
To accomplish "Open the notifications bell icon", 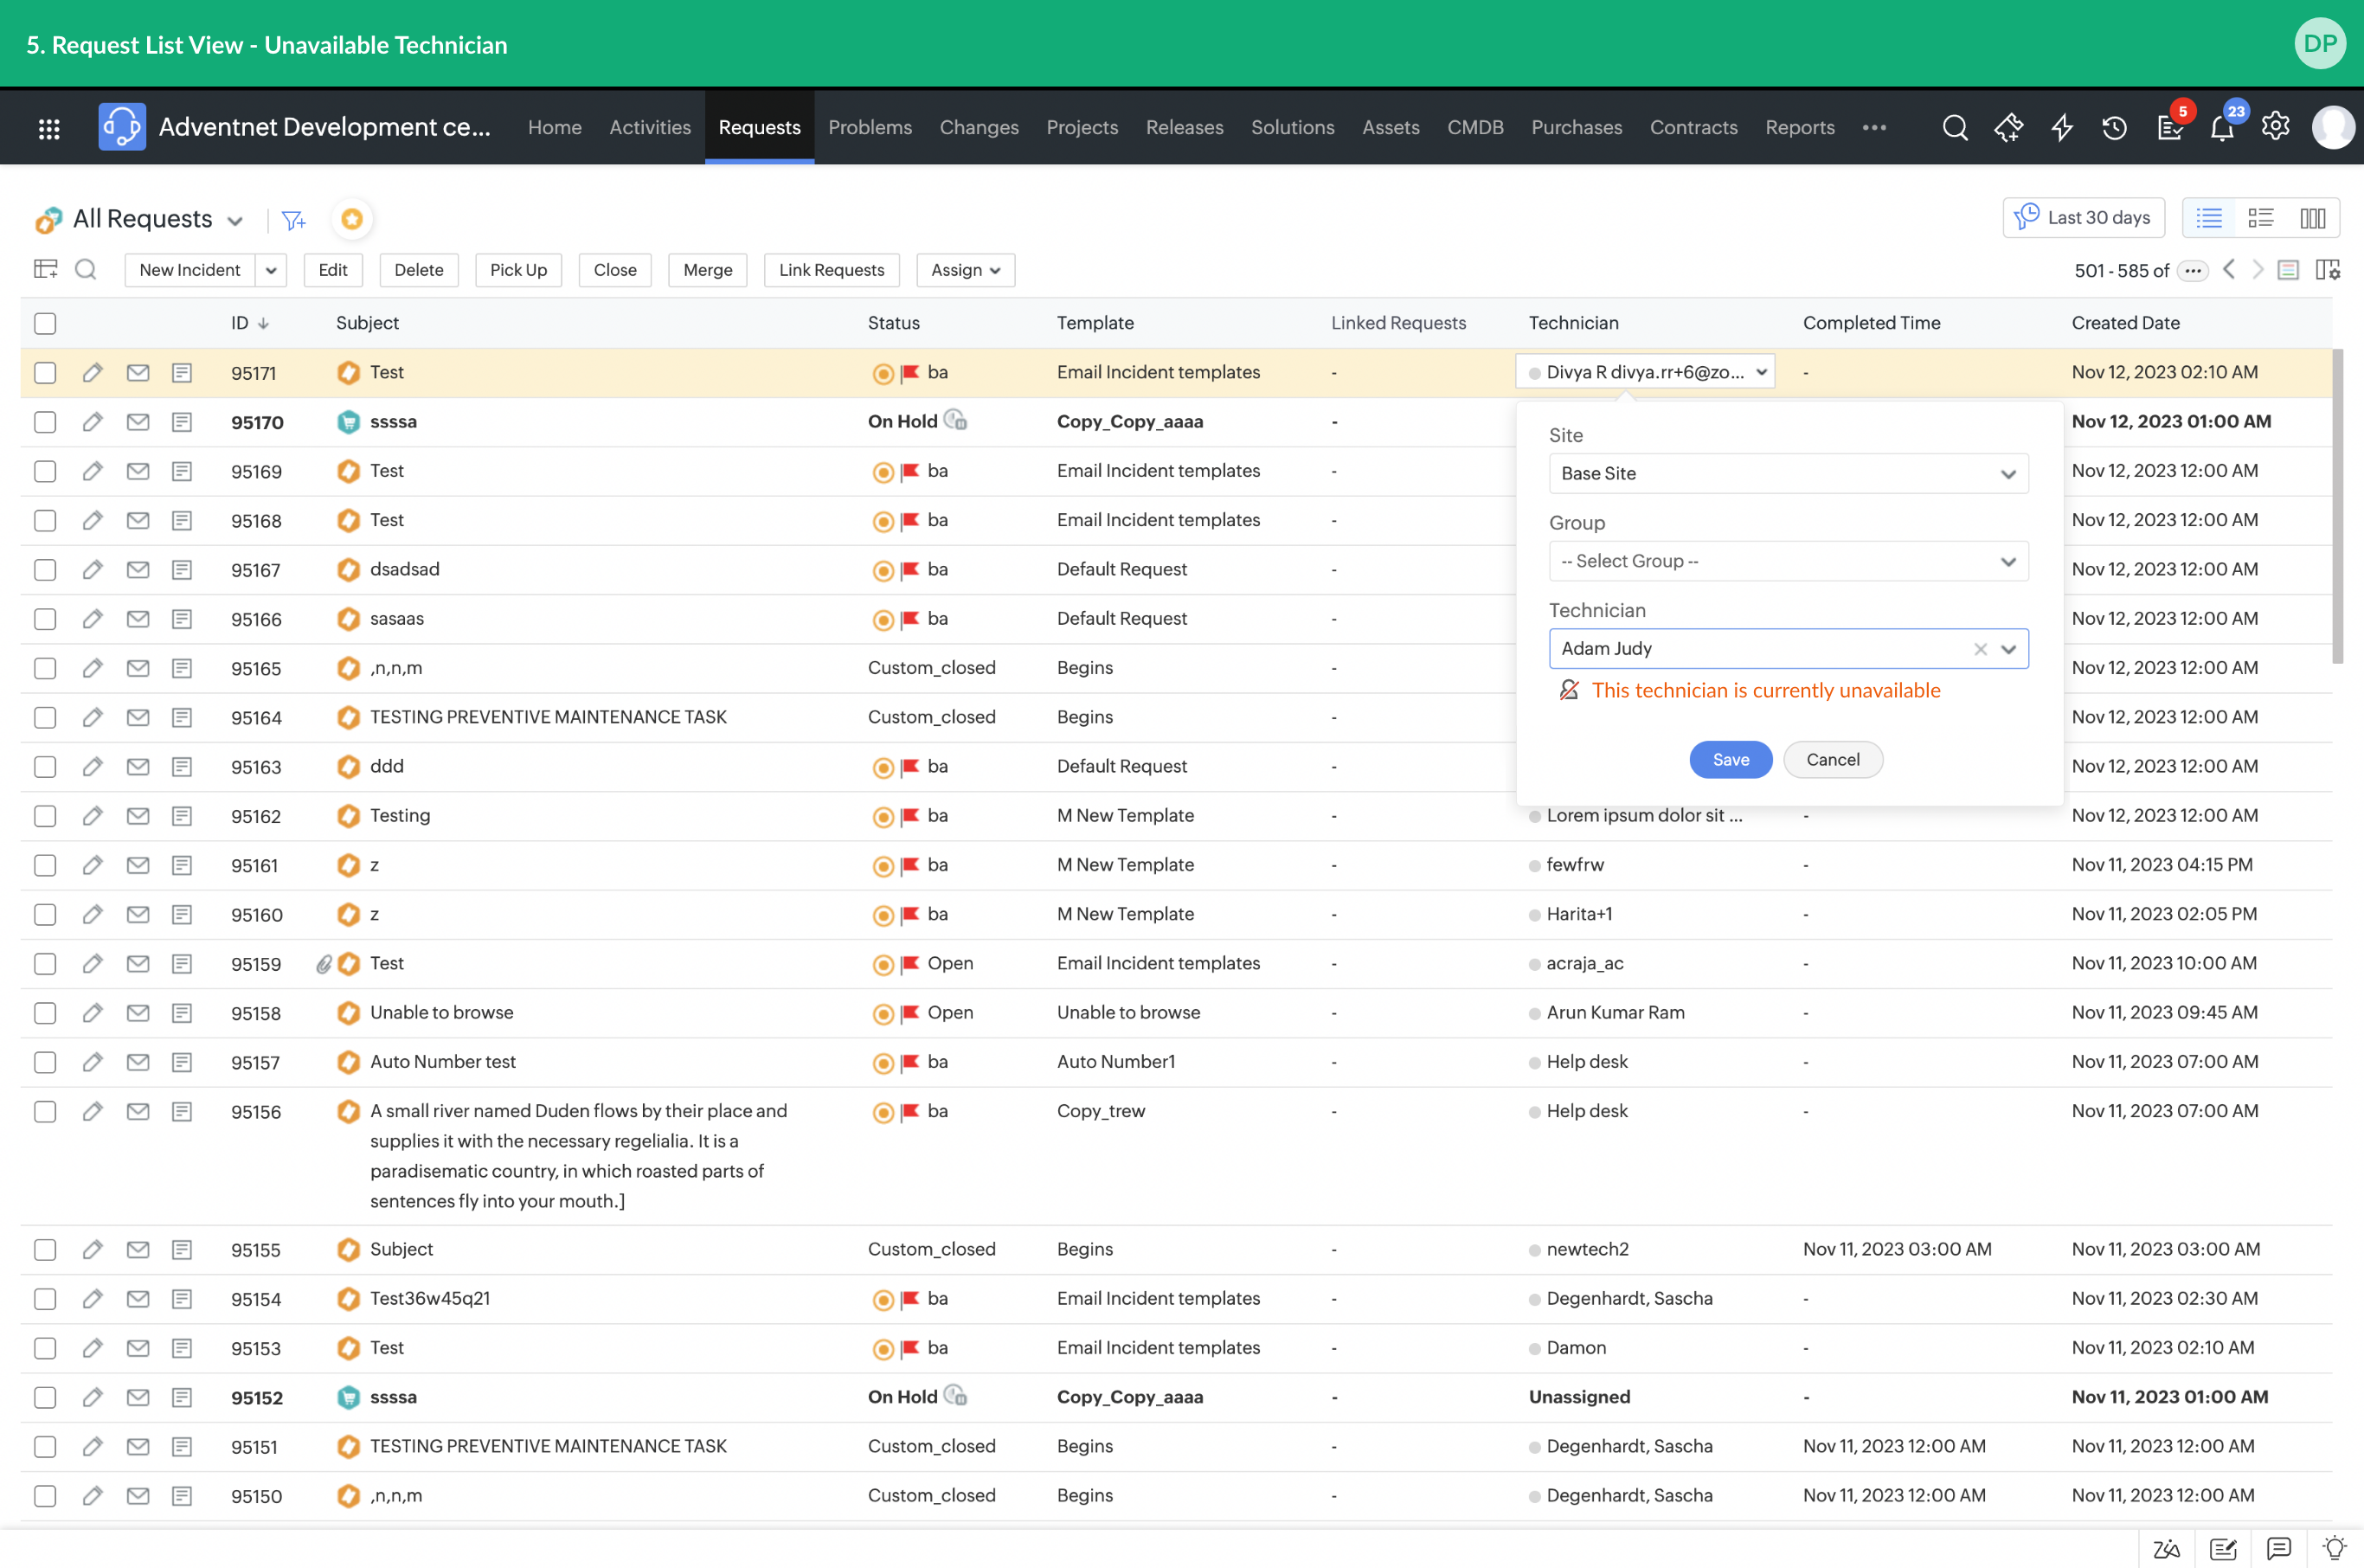I will 2221,128.
